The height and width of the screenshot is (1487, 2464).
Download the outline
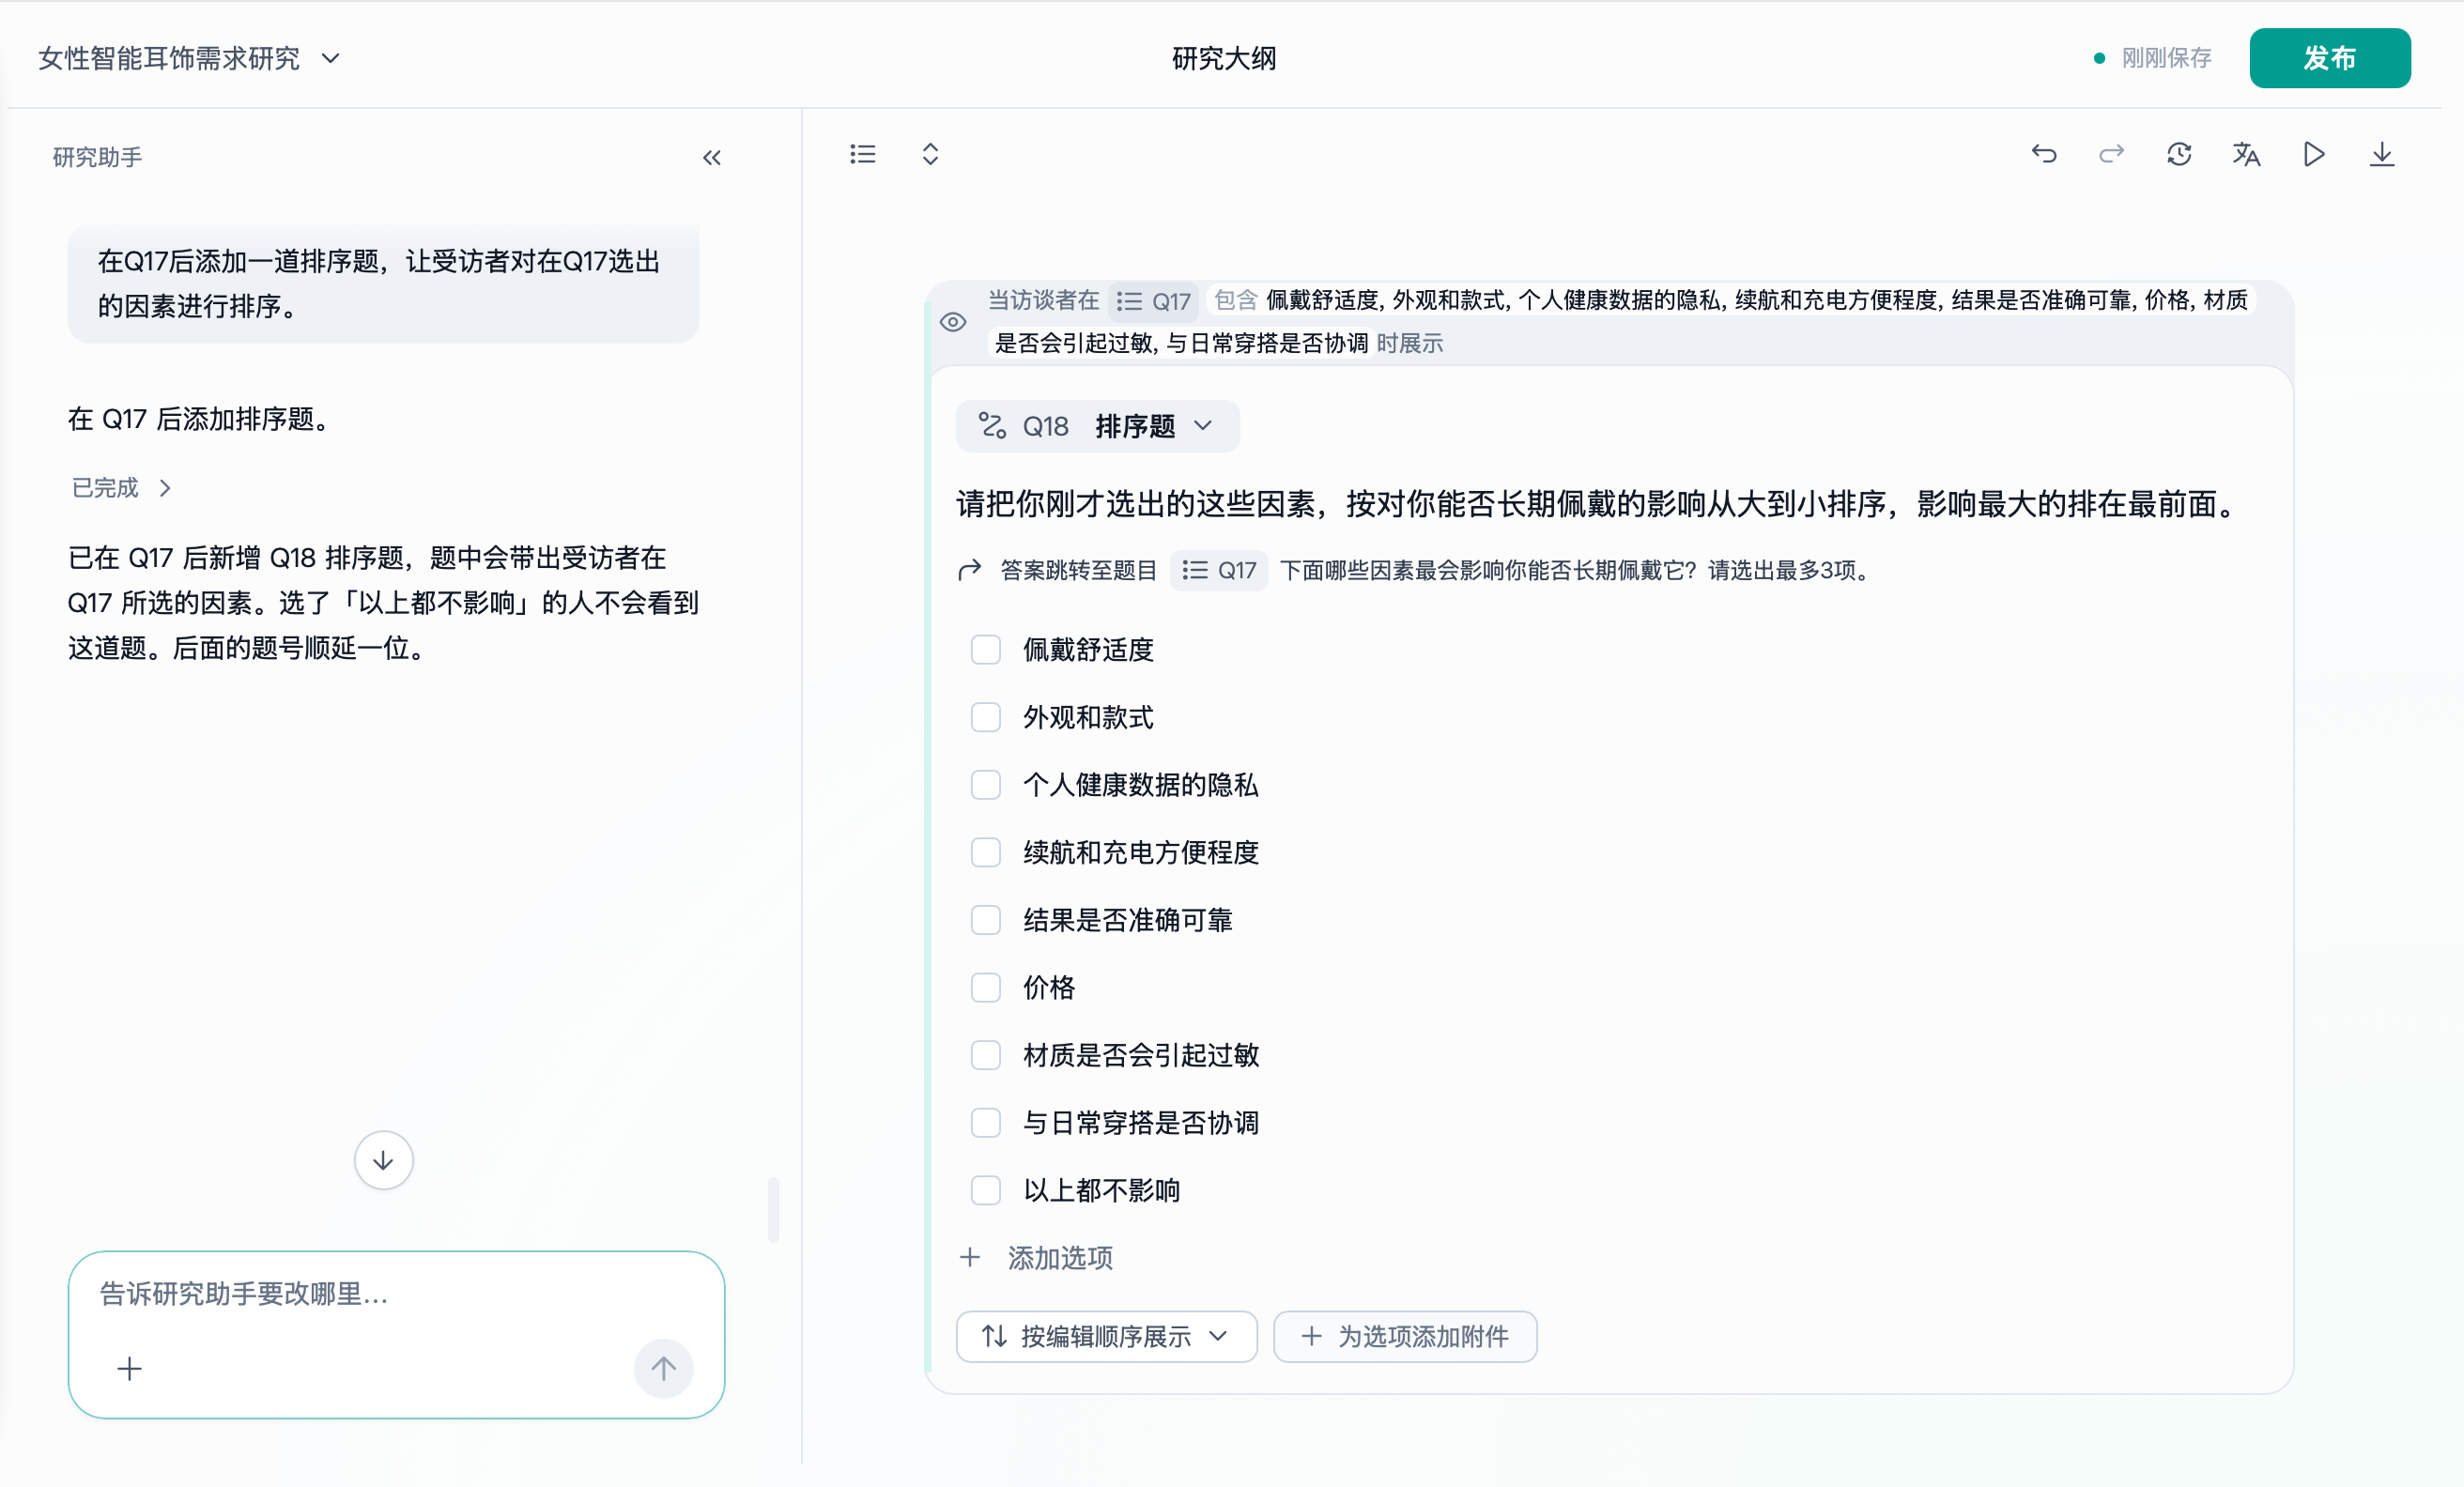pos(2382,154)
